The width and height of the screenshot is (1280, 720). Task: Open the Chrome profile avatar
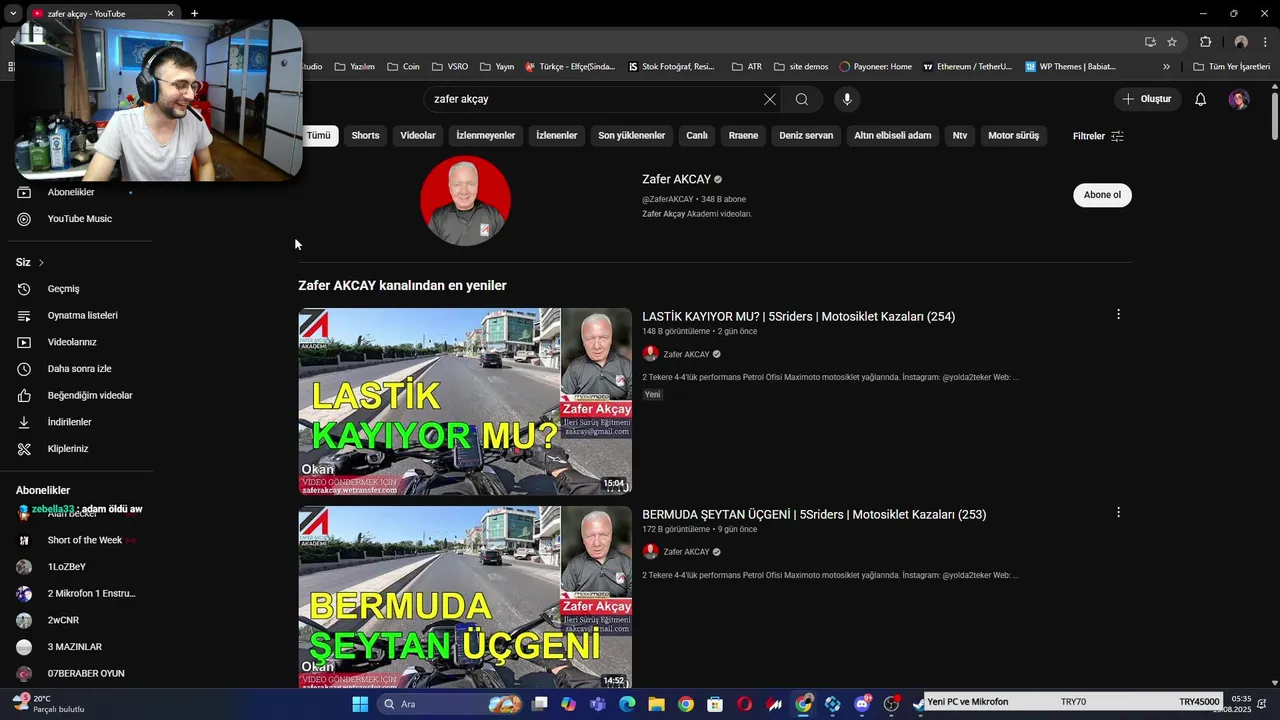click(1241, 42)
